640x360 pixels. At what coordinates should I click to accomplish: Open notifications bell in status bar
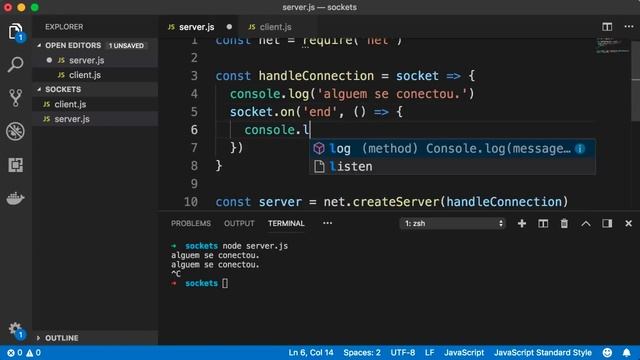click(x=627, y=353)
